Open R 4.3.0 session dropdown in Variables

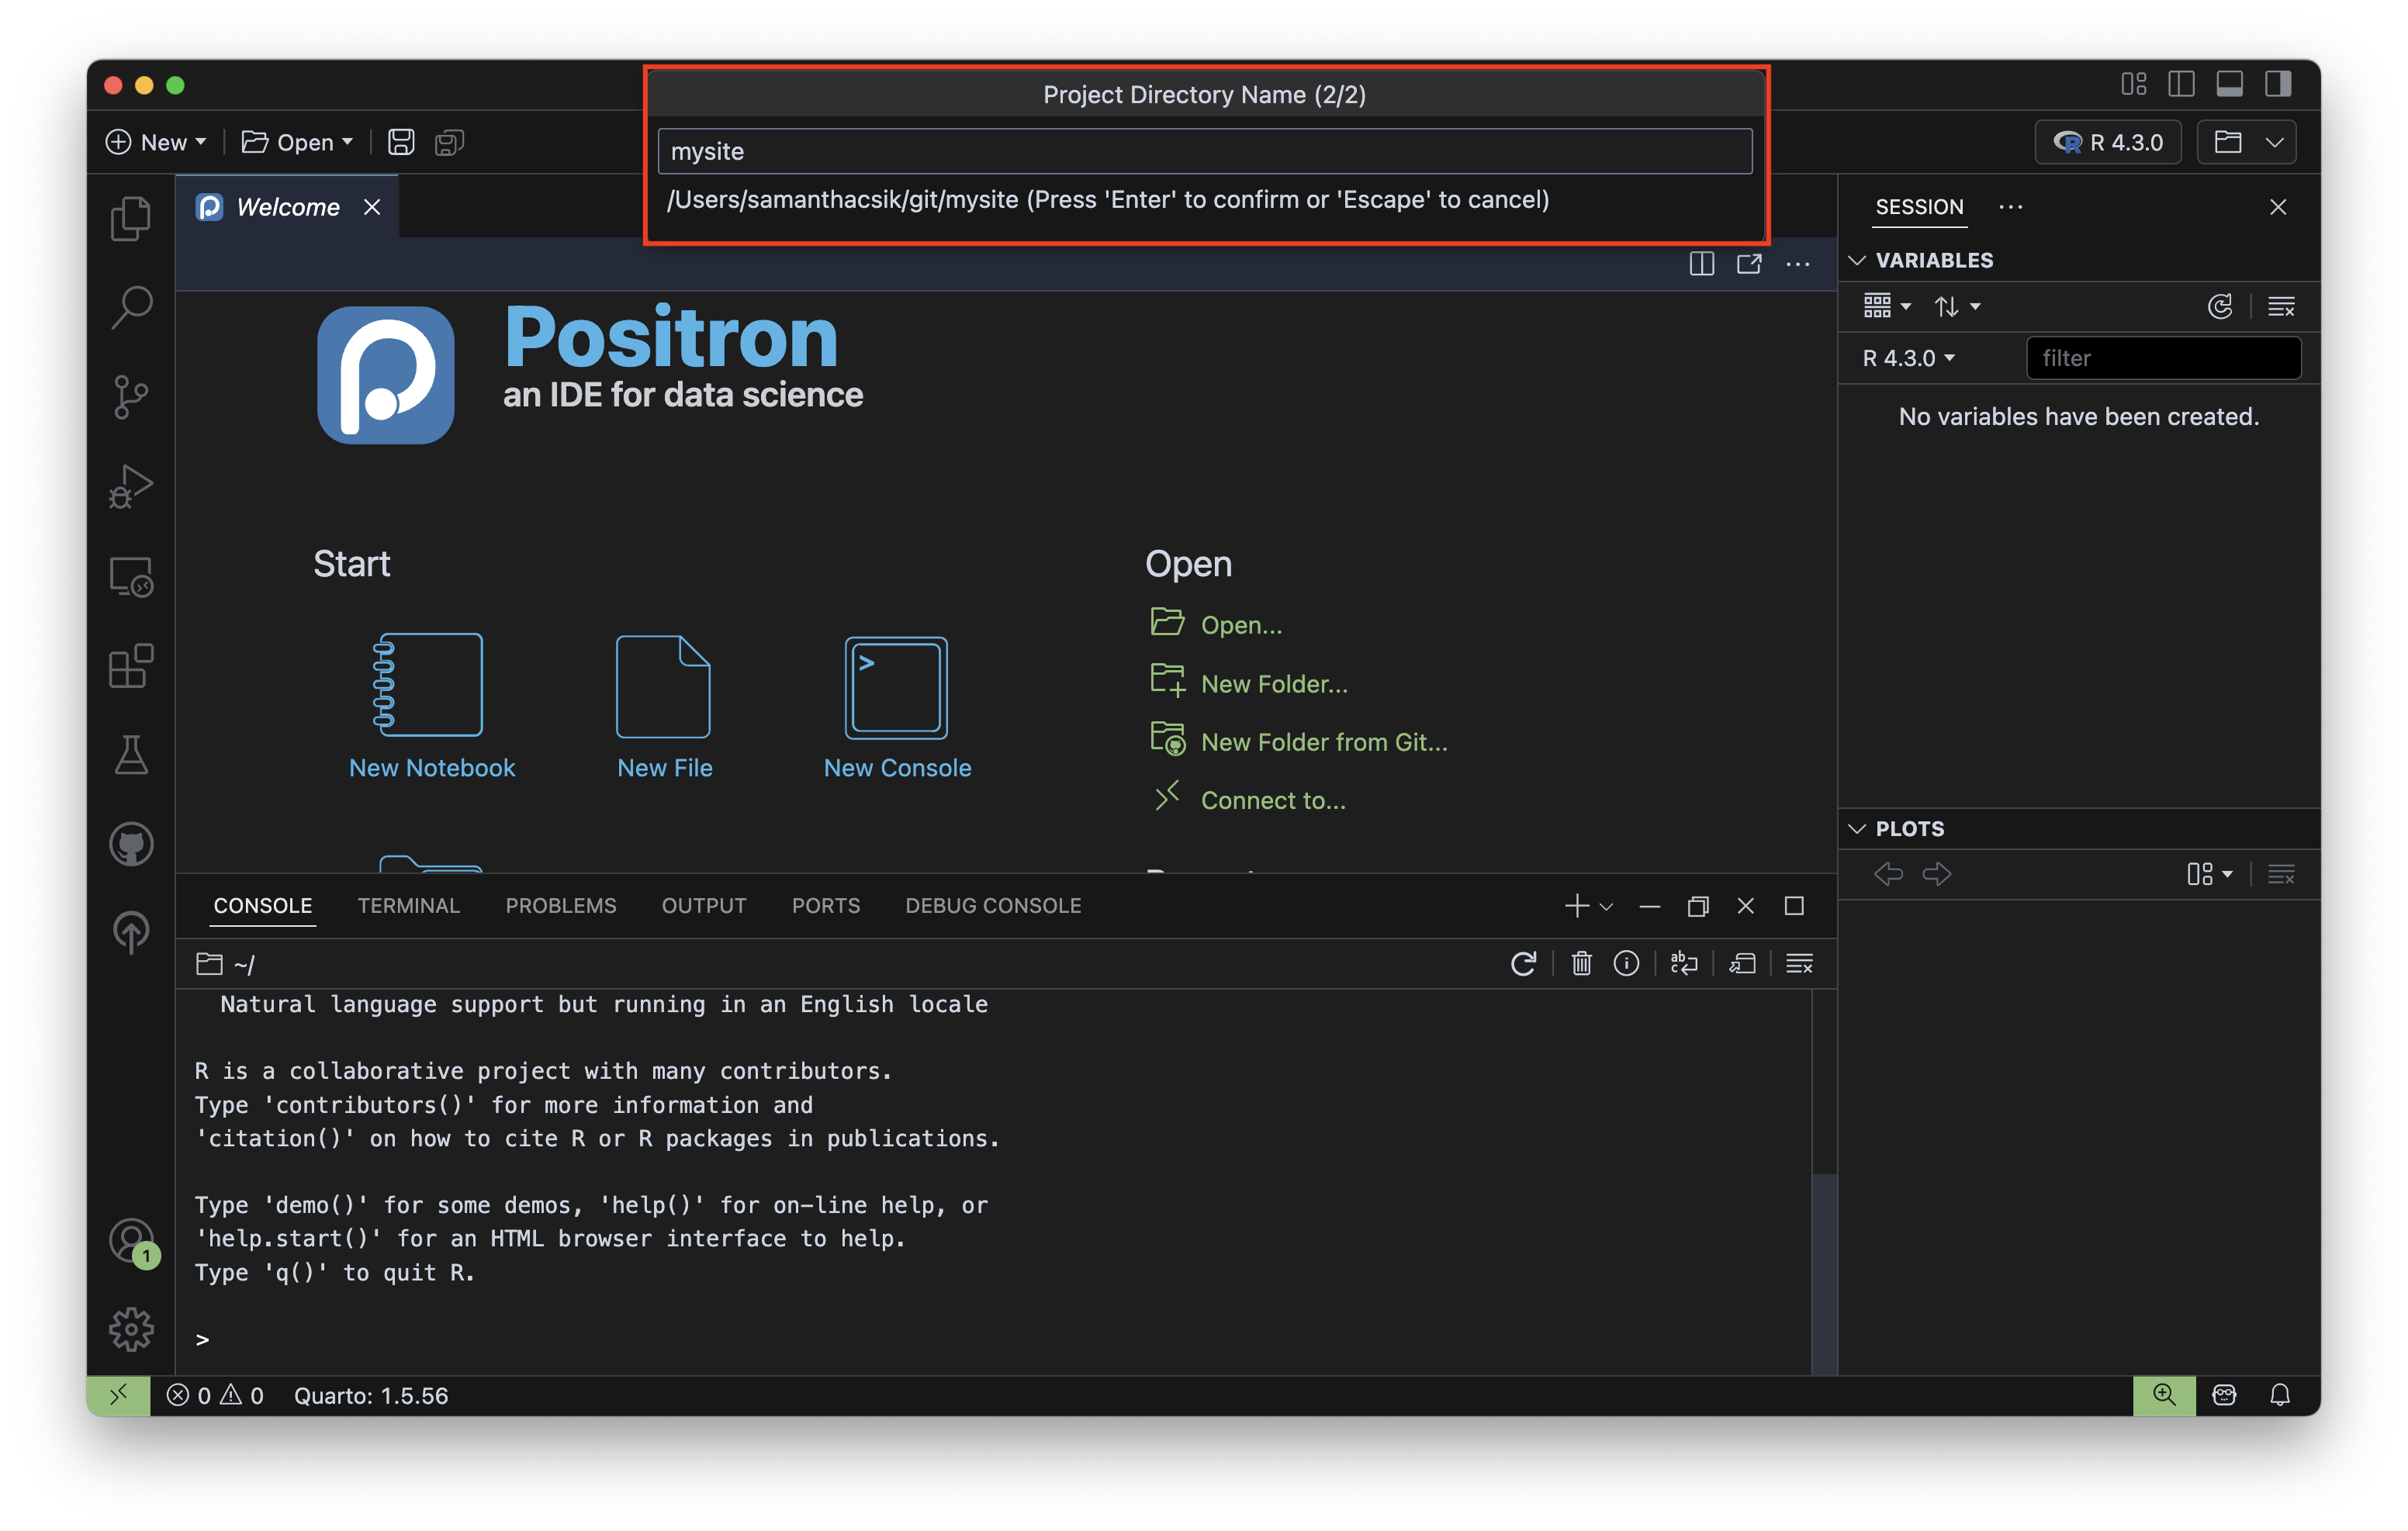1908,358
